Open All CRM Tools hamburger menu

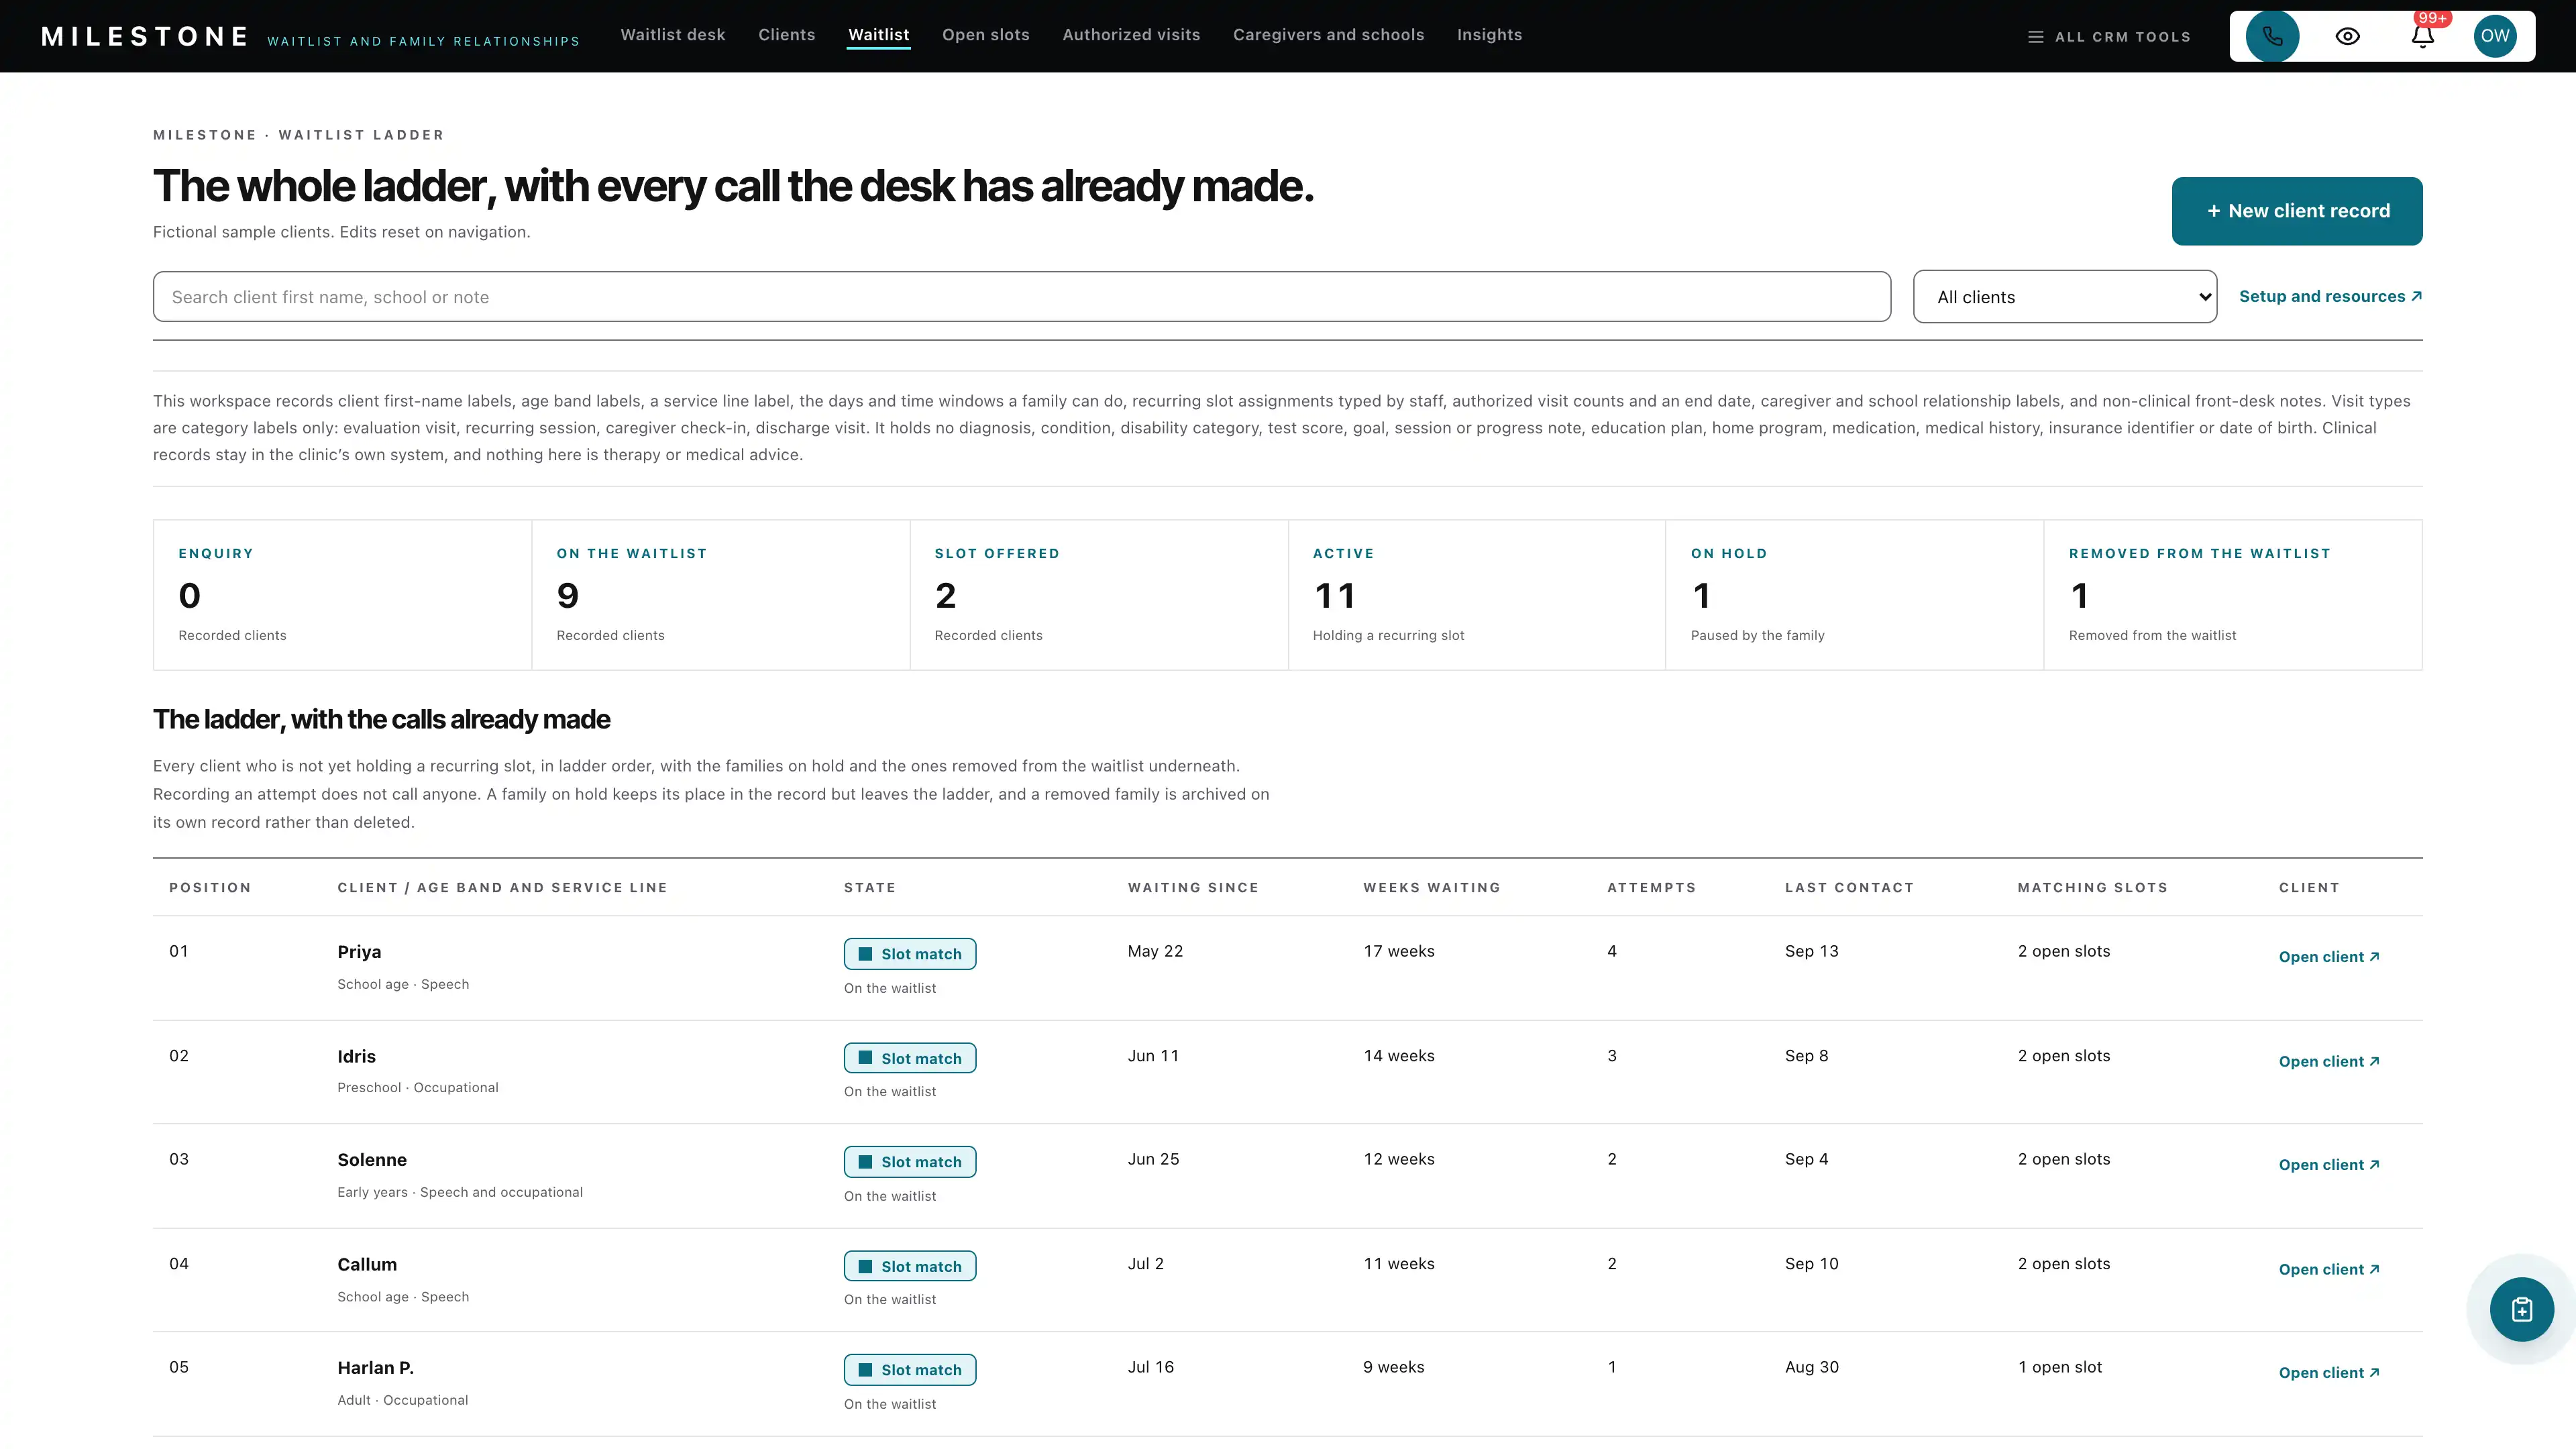point(2109,37)
